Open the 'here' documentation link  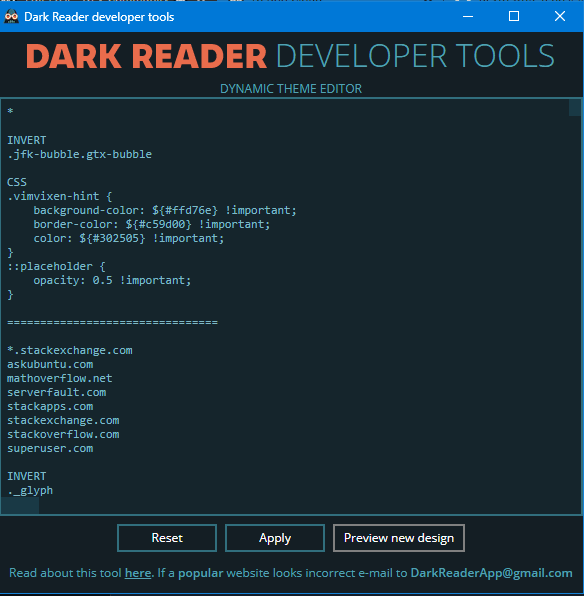pos(138,572)
